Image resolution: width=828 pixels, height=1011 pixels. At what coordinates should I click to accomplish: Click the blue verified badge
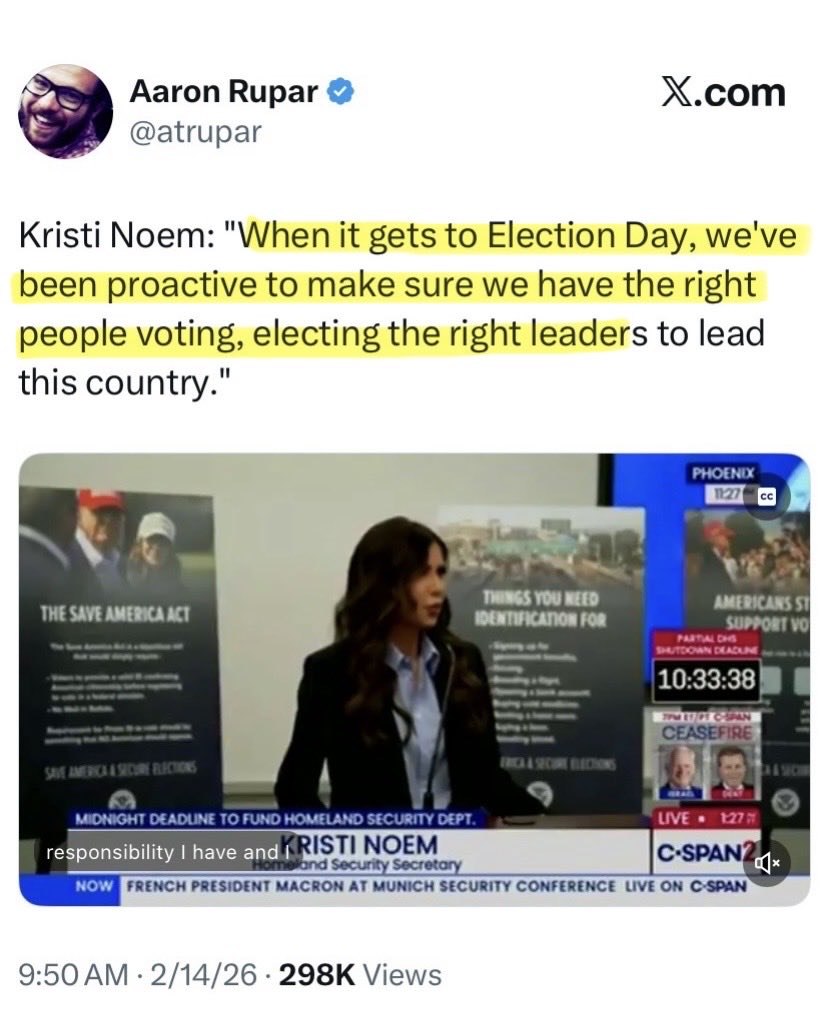tap(341, 92)
